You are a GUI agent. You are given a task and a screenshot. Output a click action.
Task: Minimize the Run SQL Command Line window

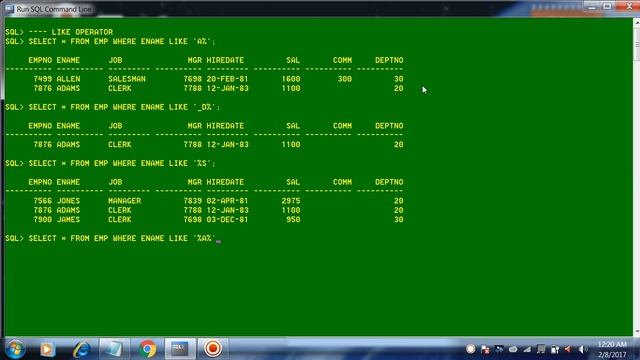[592, 7]
